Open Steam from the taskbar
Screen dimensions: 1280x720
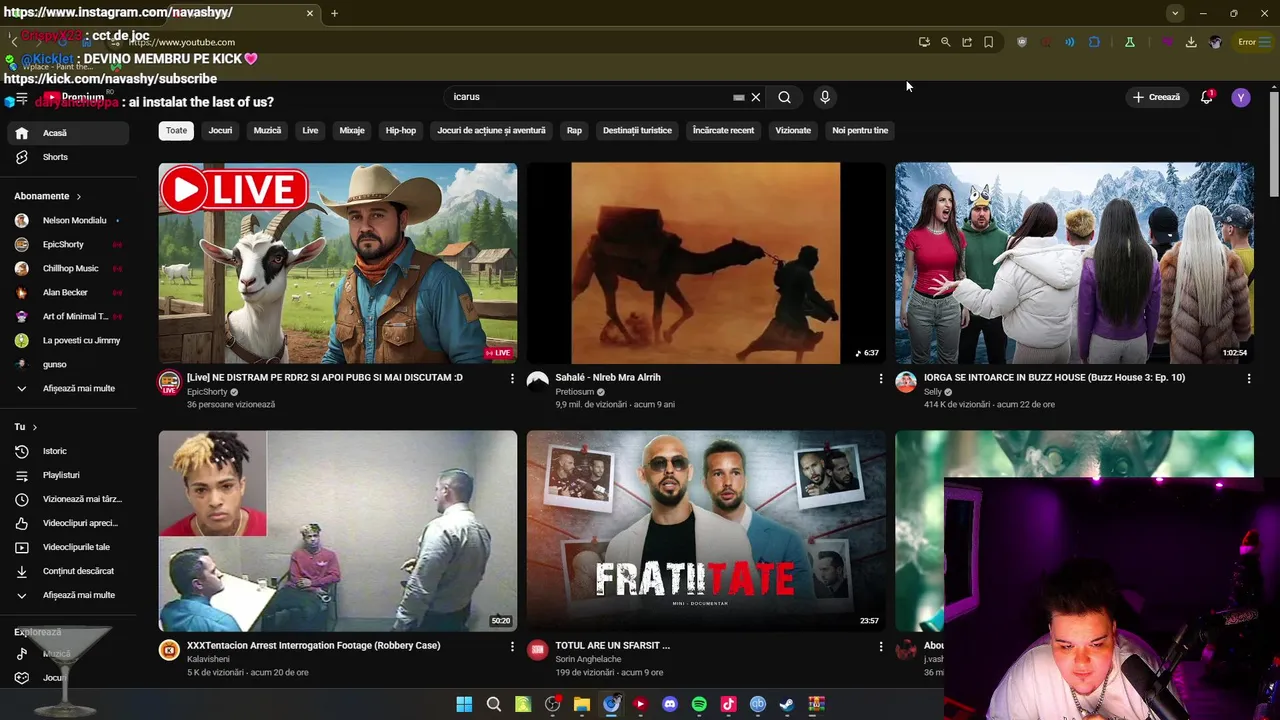tap(787, 704)
